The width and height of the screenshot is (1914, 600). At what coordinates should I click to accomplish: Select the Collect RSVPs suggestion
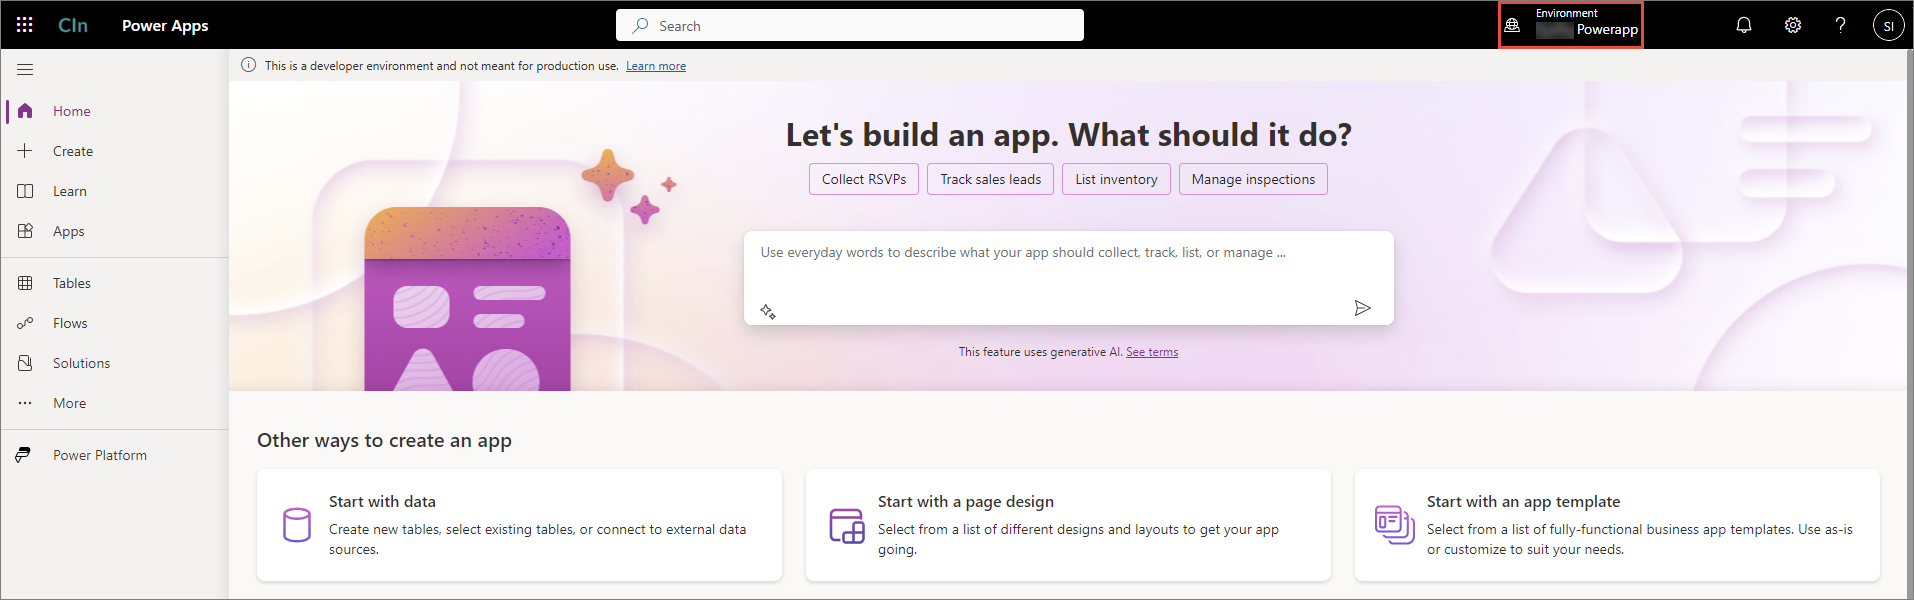tap(864, 179)
